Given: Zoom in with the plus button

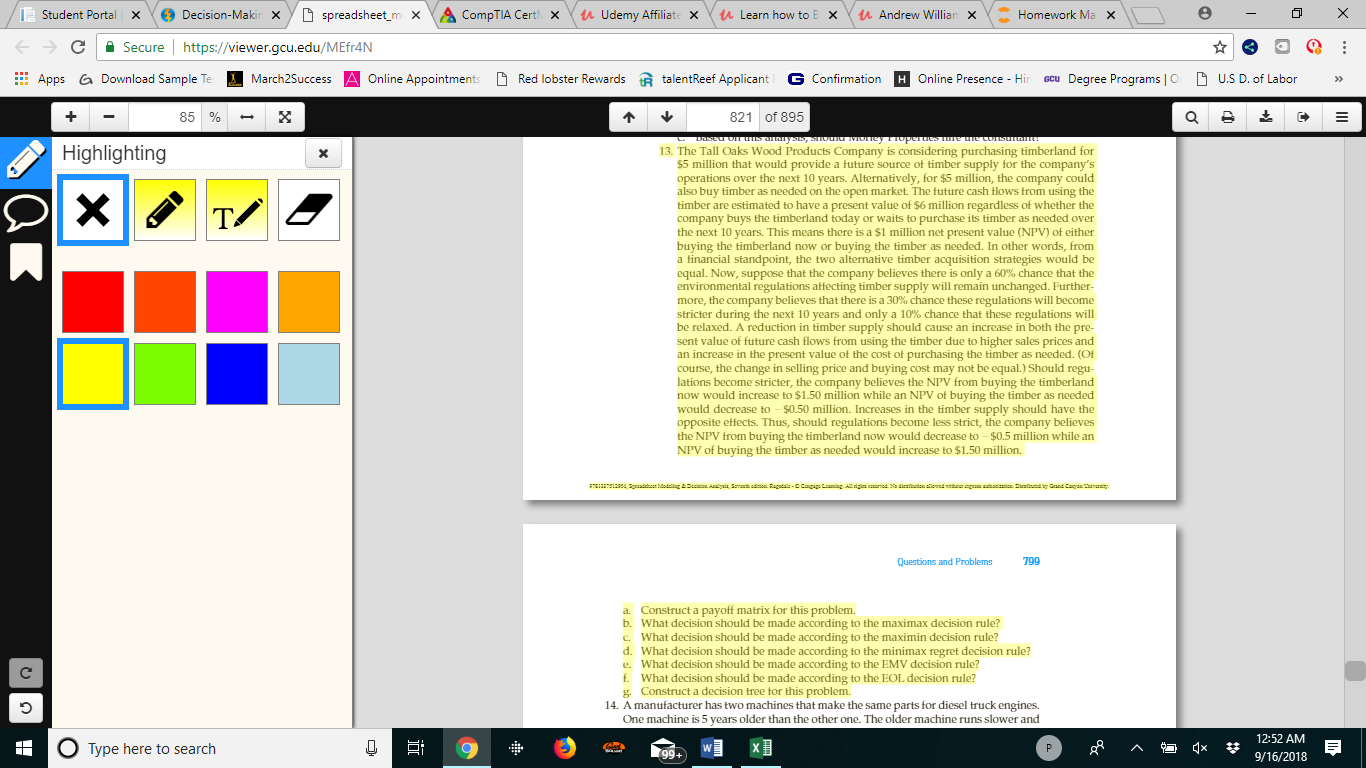Looking at the screenshot, I should click(71, 117).
